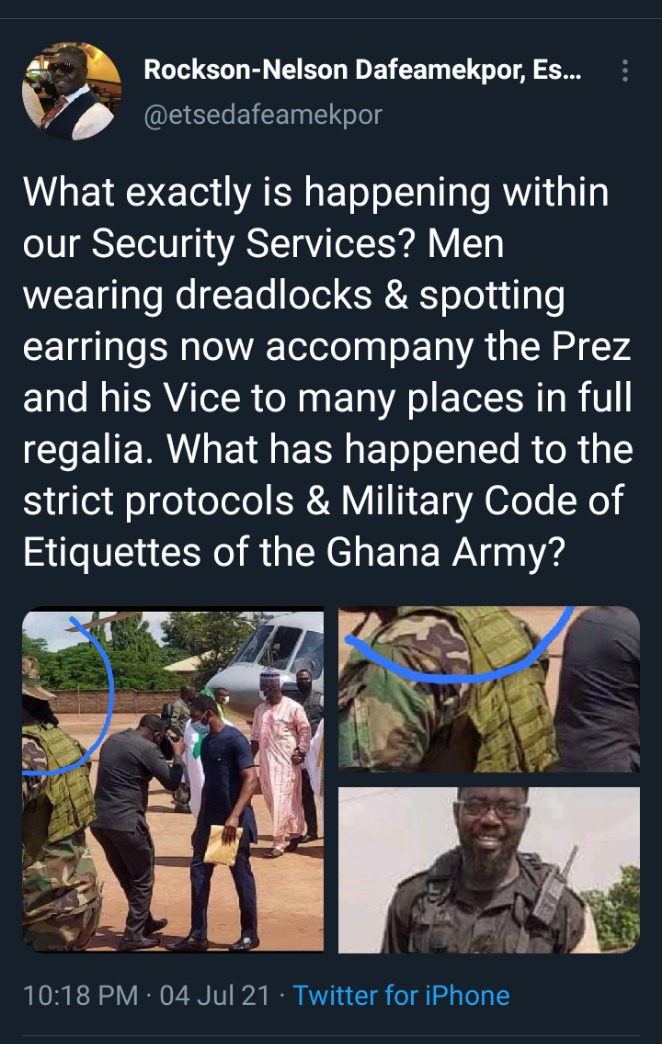Image resolution: width=662 pixels, height=1044 pixels.
Task: Click the 10:18 PM timestamp
Action: (x=81, y=995)
